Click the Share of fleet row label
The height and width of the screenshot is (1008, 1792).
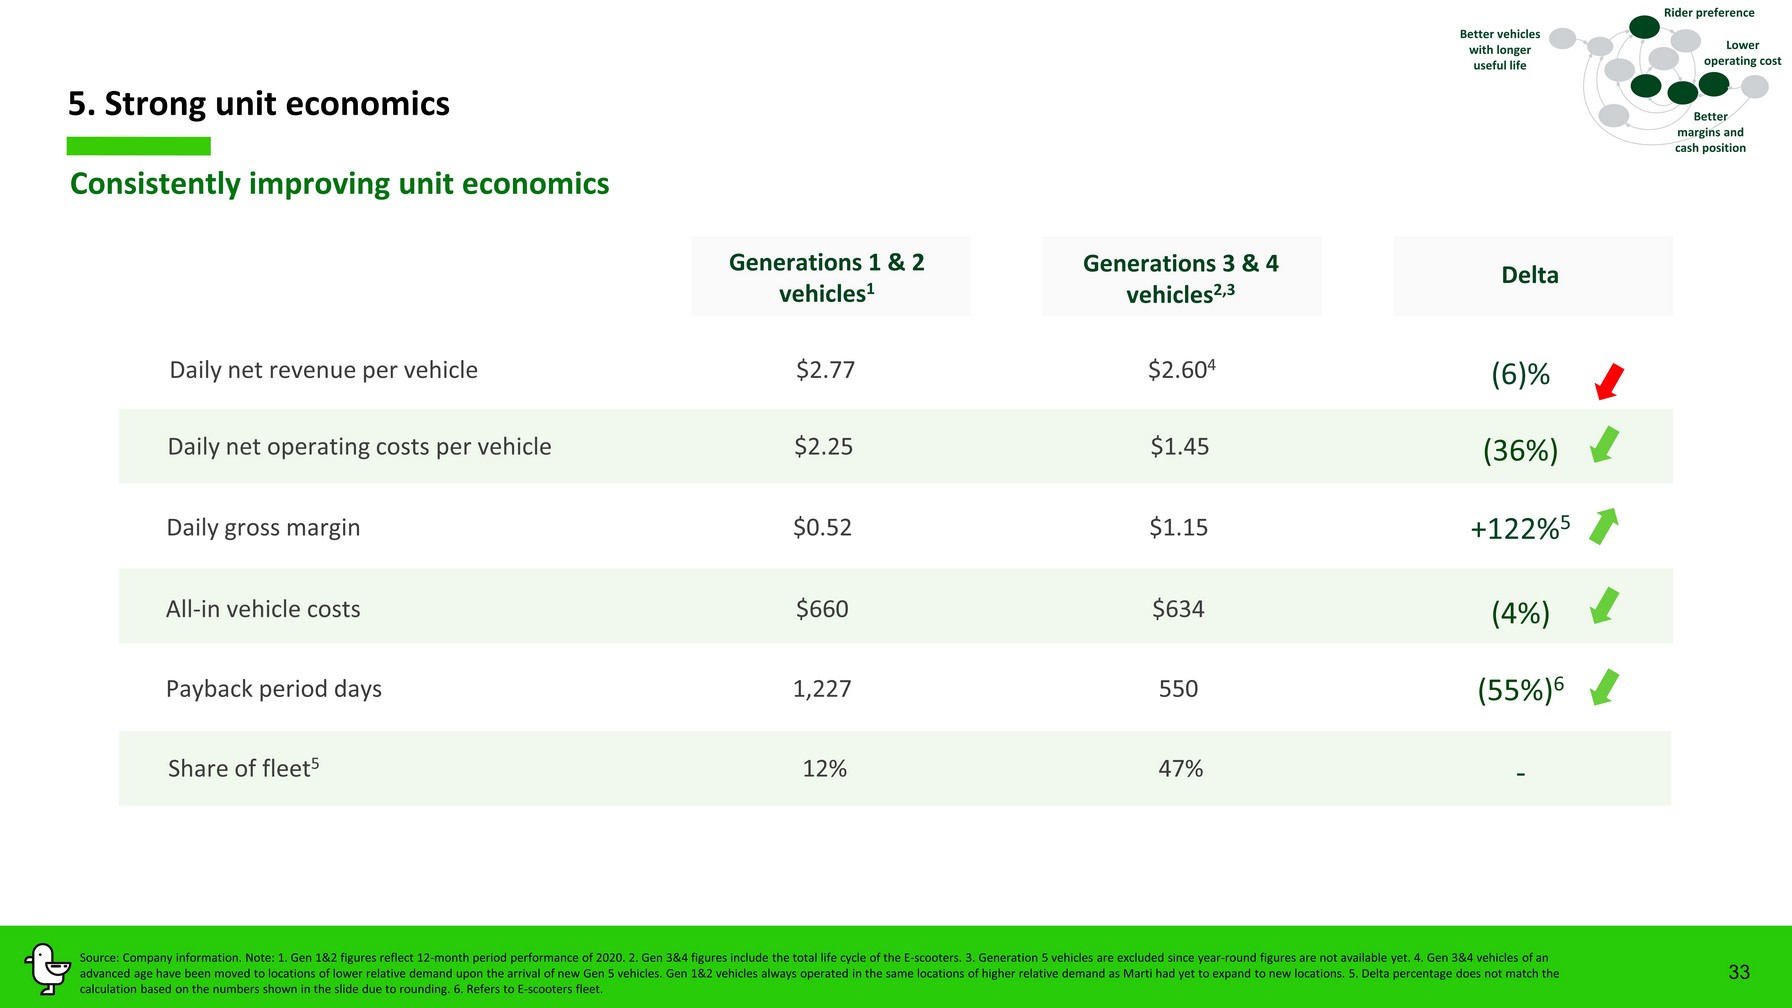point(243,768)
